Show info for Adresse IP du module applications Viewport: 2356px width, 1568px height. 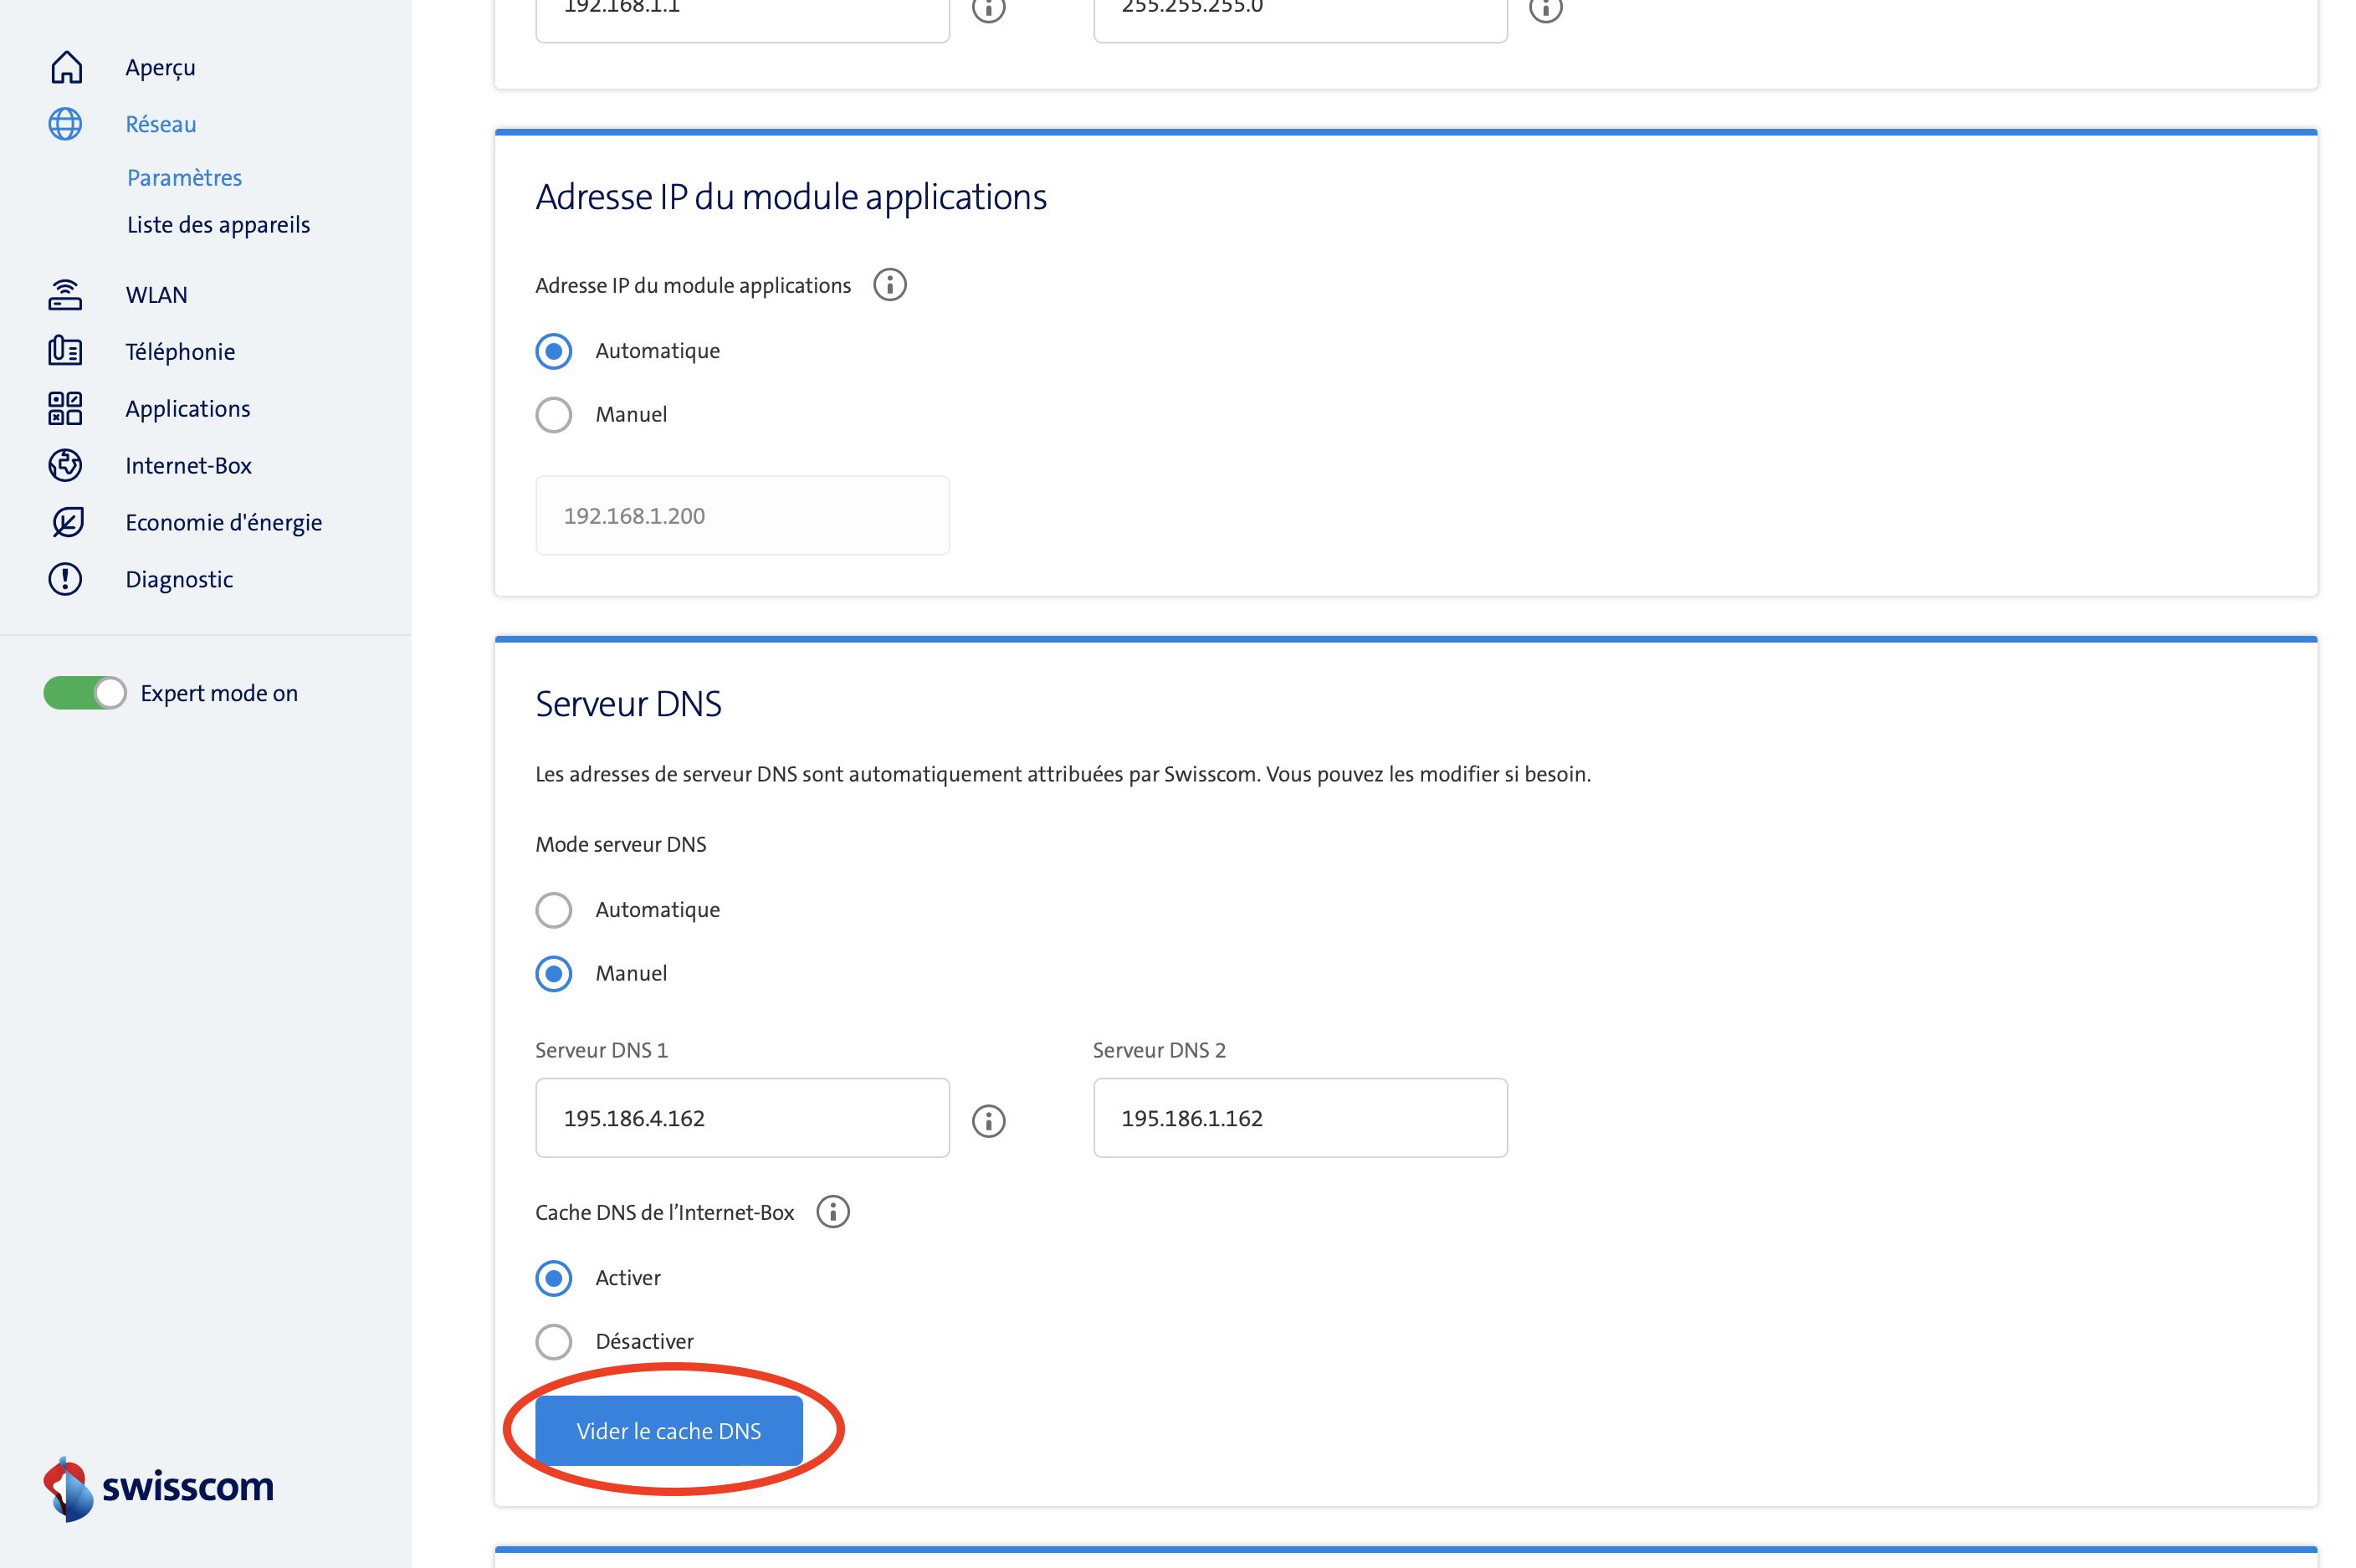click(890, 285)
